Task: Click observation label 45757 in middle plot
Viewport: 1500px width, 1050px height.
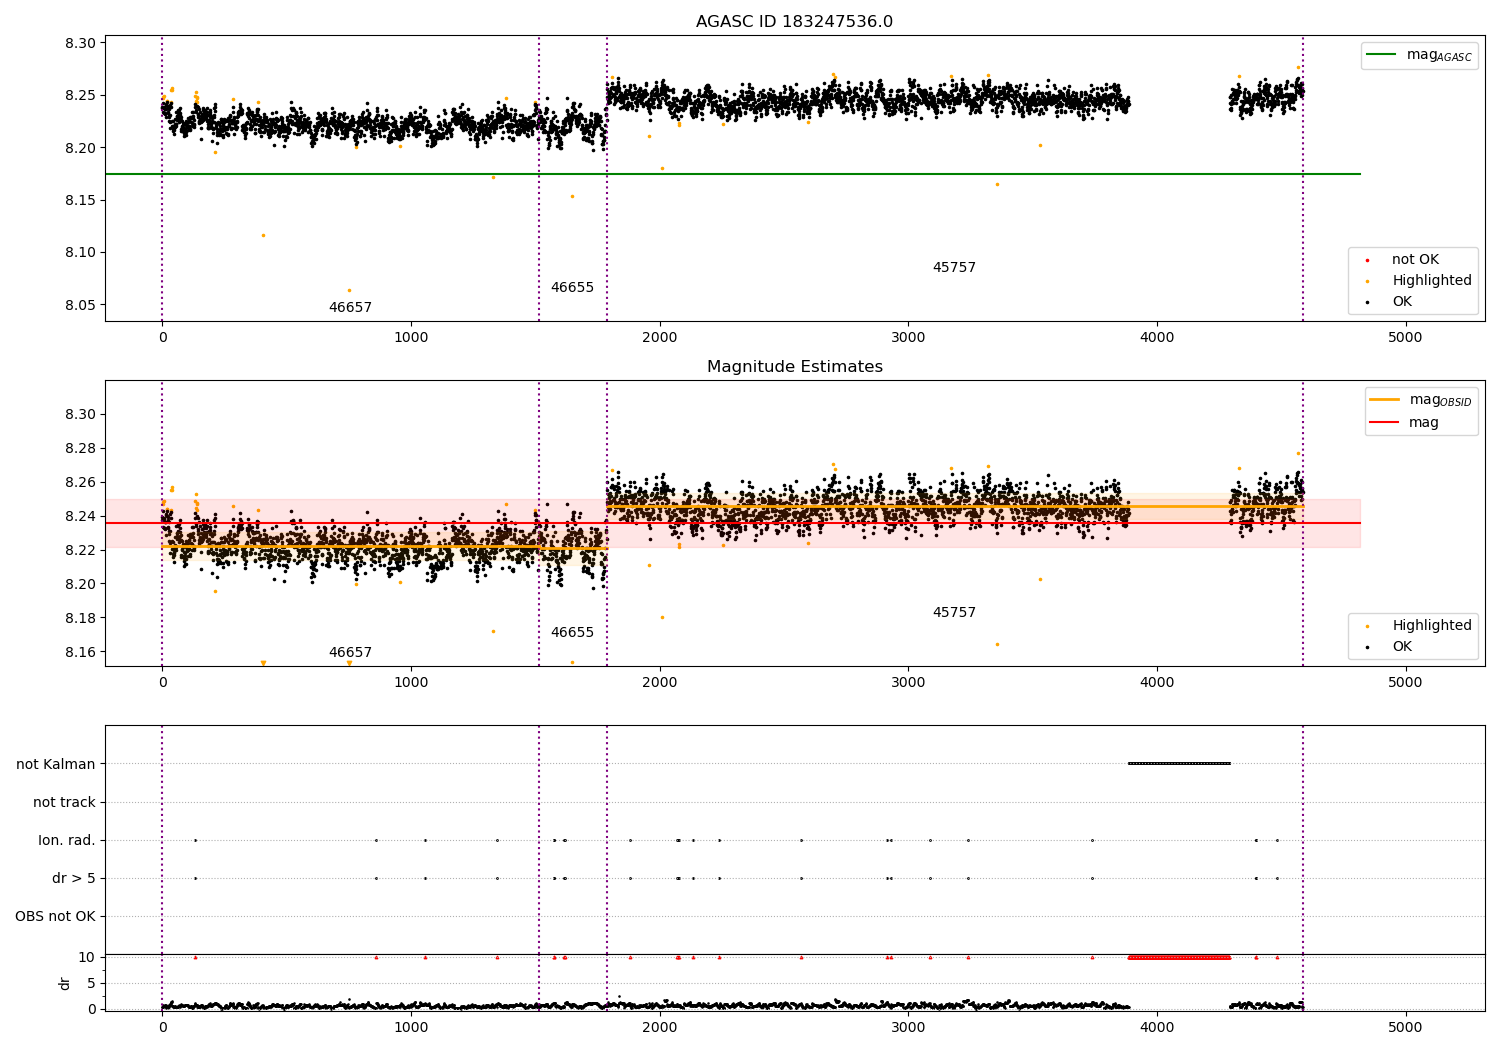Action: (954, 613)
